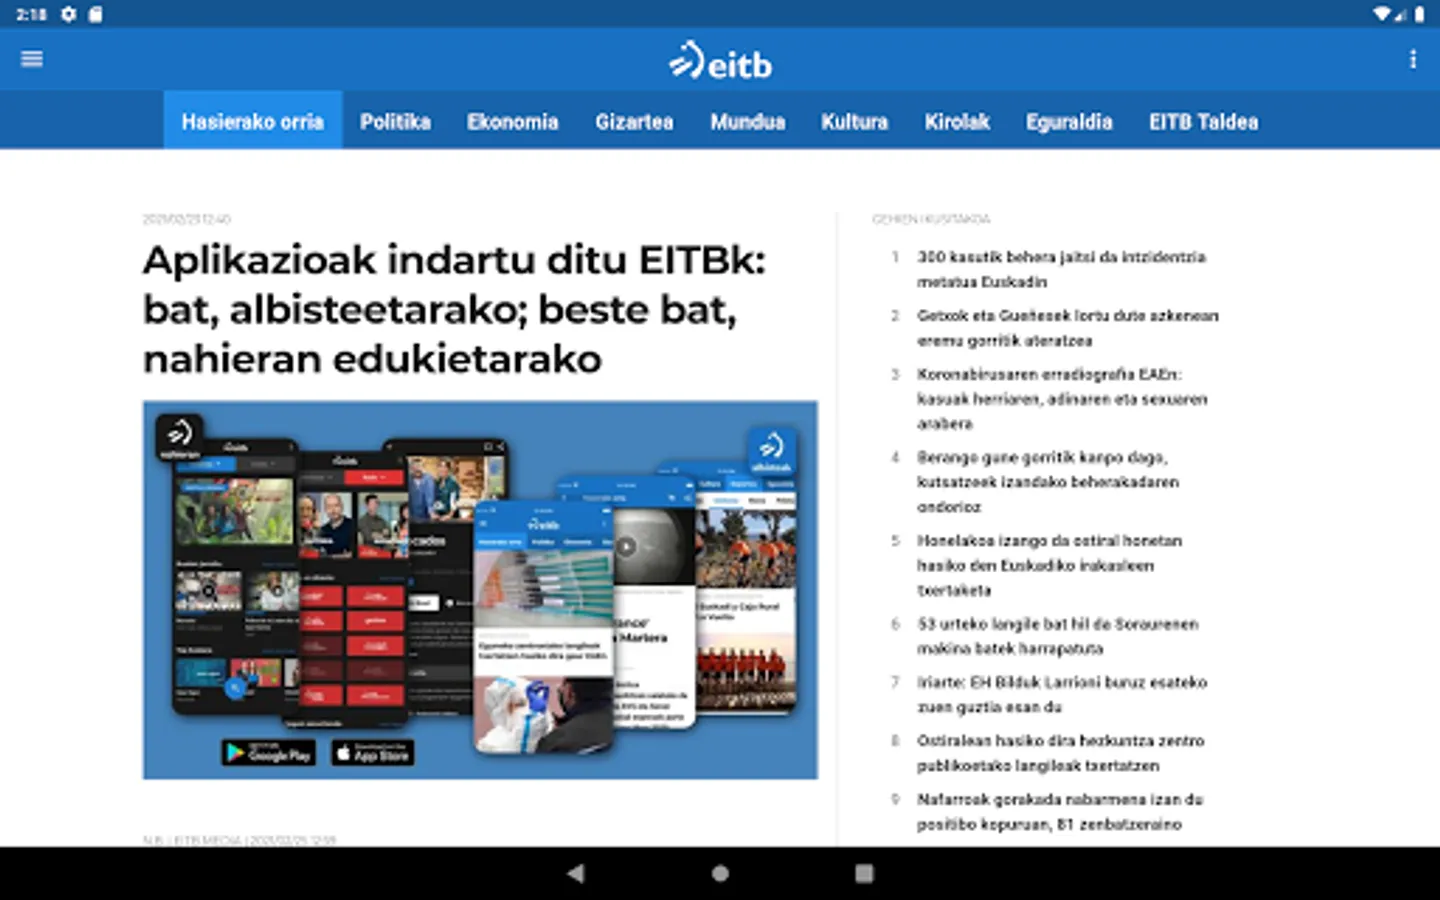The width and height of the screenshot is (1440, 900).
Task: Open story 5 starting with Honelakoa izango da
Action: click(x=1049, y=565)
